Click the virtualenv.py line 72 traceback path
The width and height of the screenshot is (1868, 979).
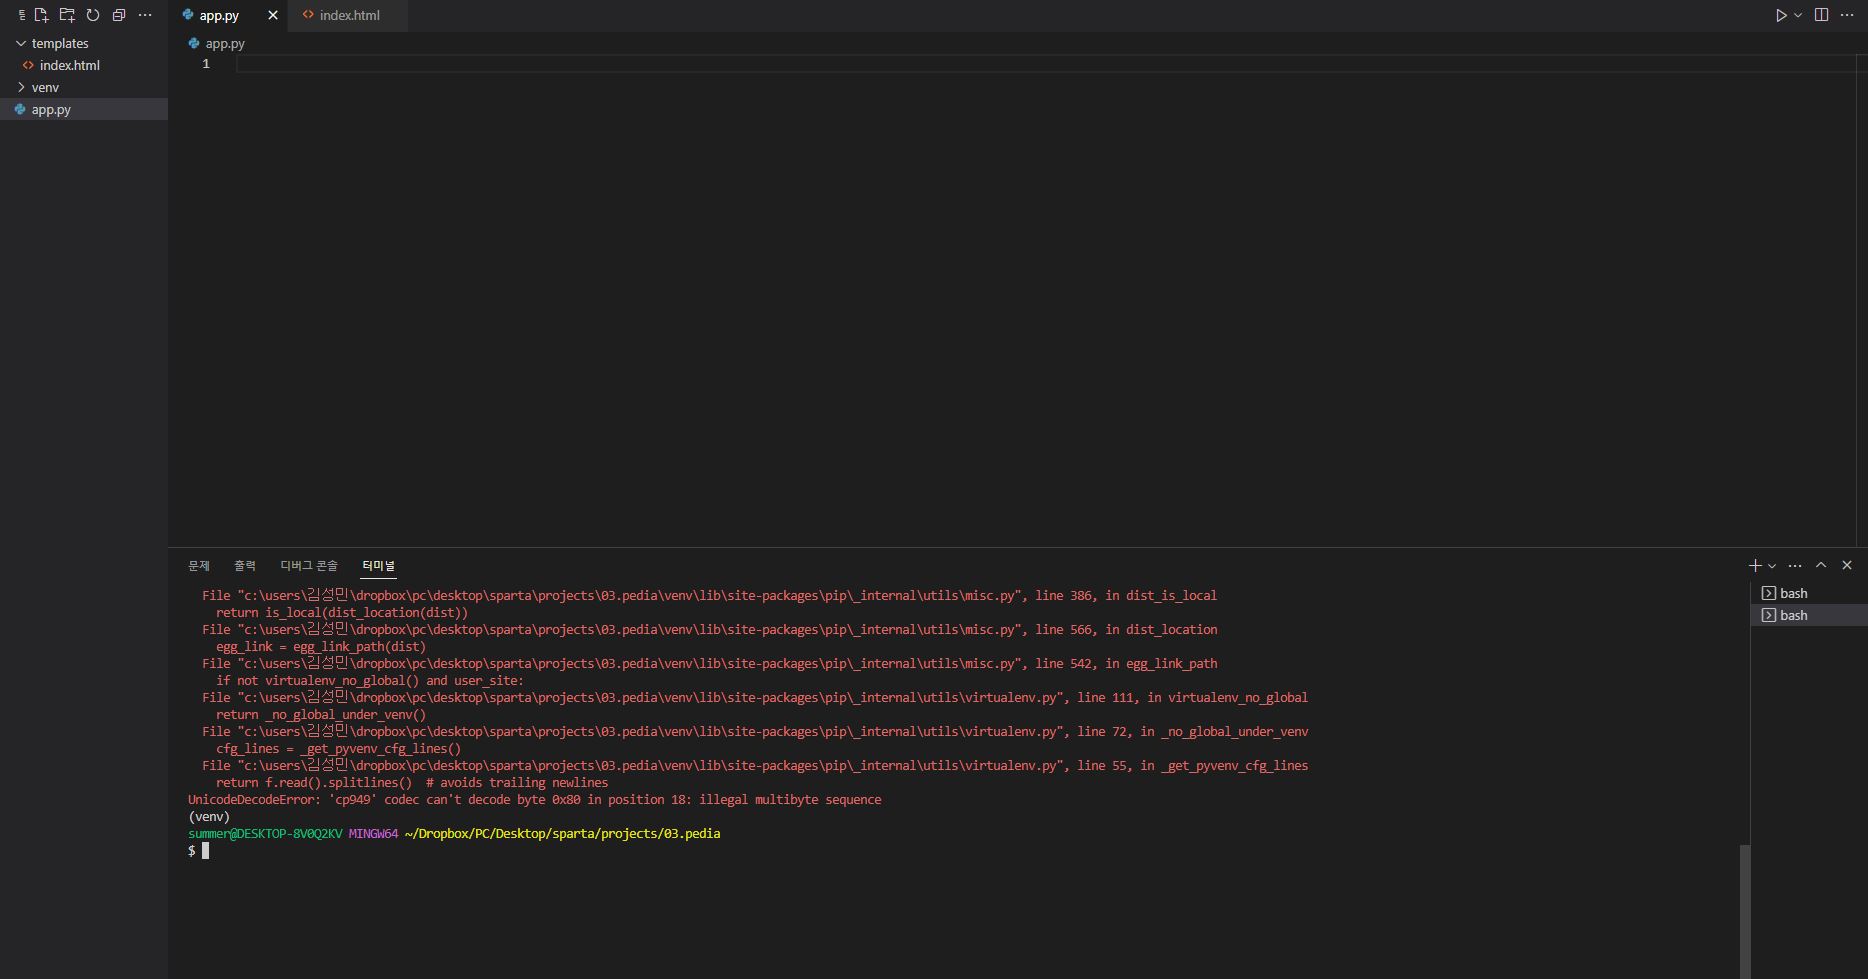pyautogui.click(x=755, y=731)
